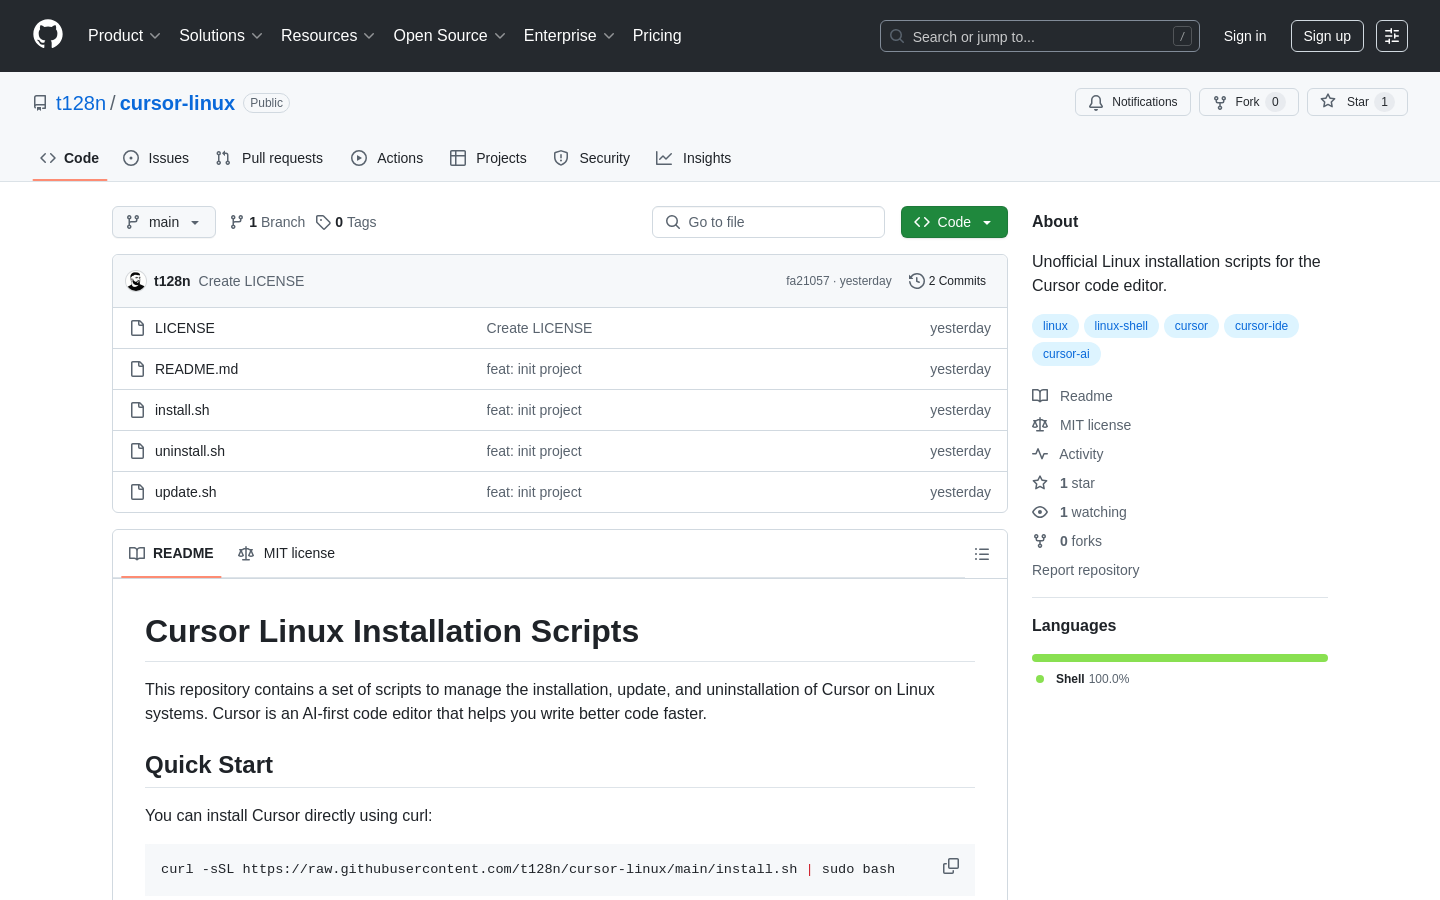
Task: Focus the Search or jump to field
Action: tap(1040, 36)
